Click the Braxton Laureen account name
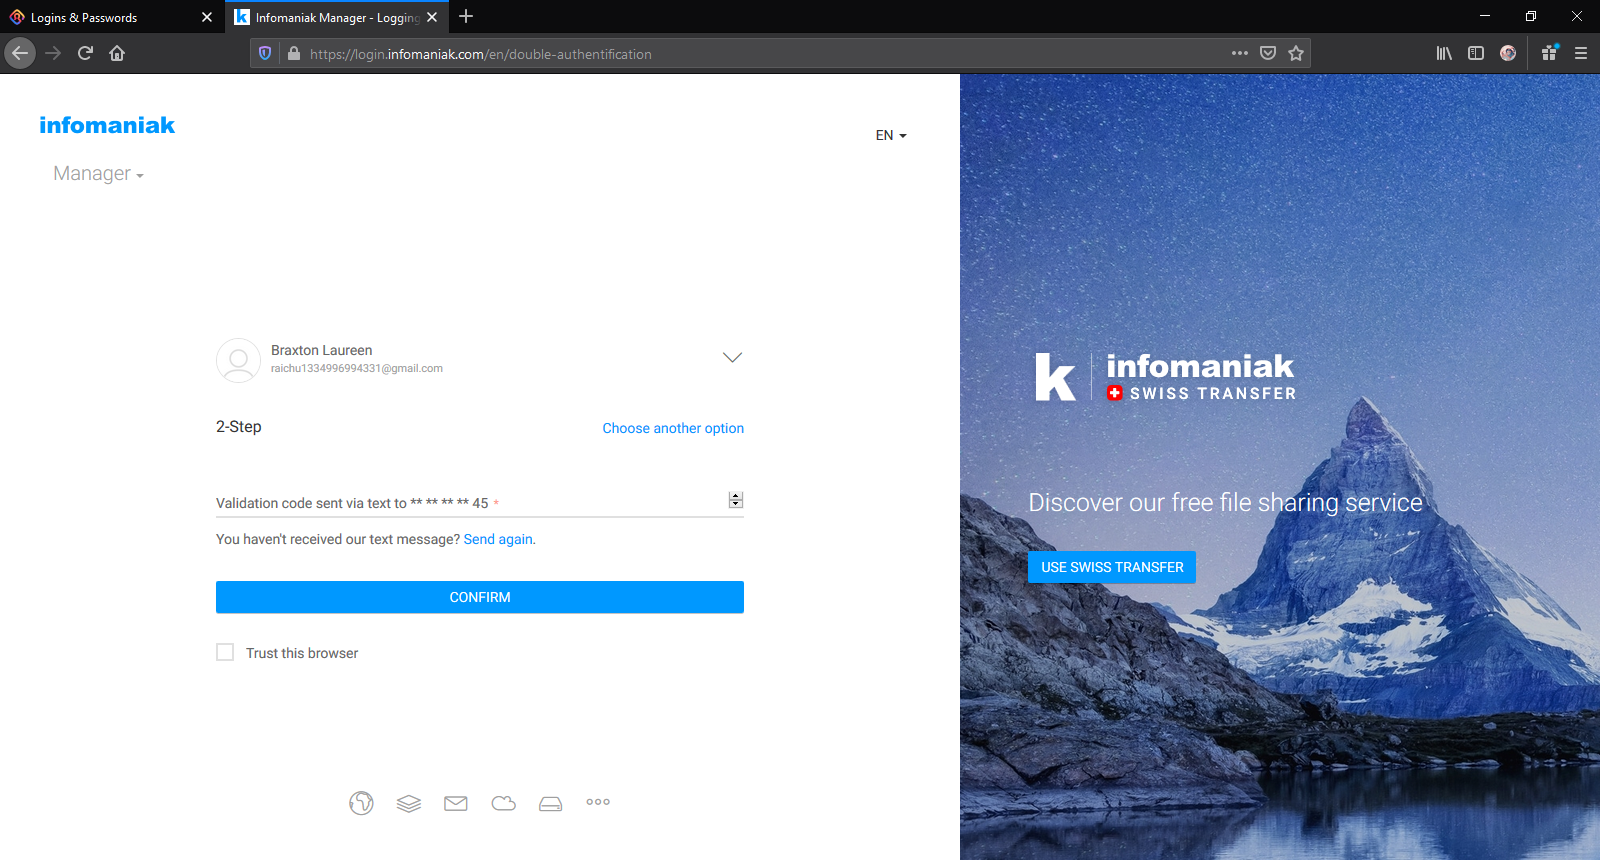The image size is (1600, 860). [x=321, y=350]
